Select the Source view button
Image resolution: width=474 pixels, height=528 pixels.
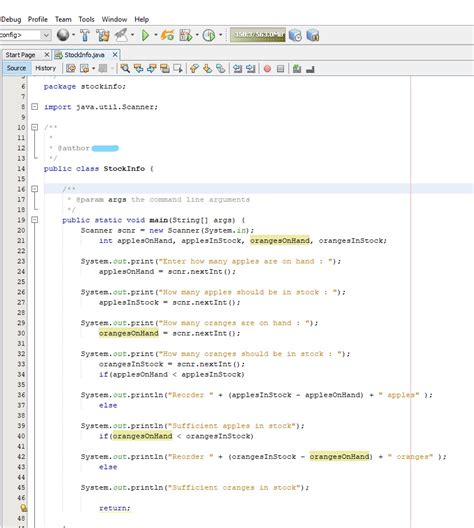(16, 68)
